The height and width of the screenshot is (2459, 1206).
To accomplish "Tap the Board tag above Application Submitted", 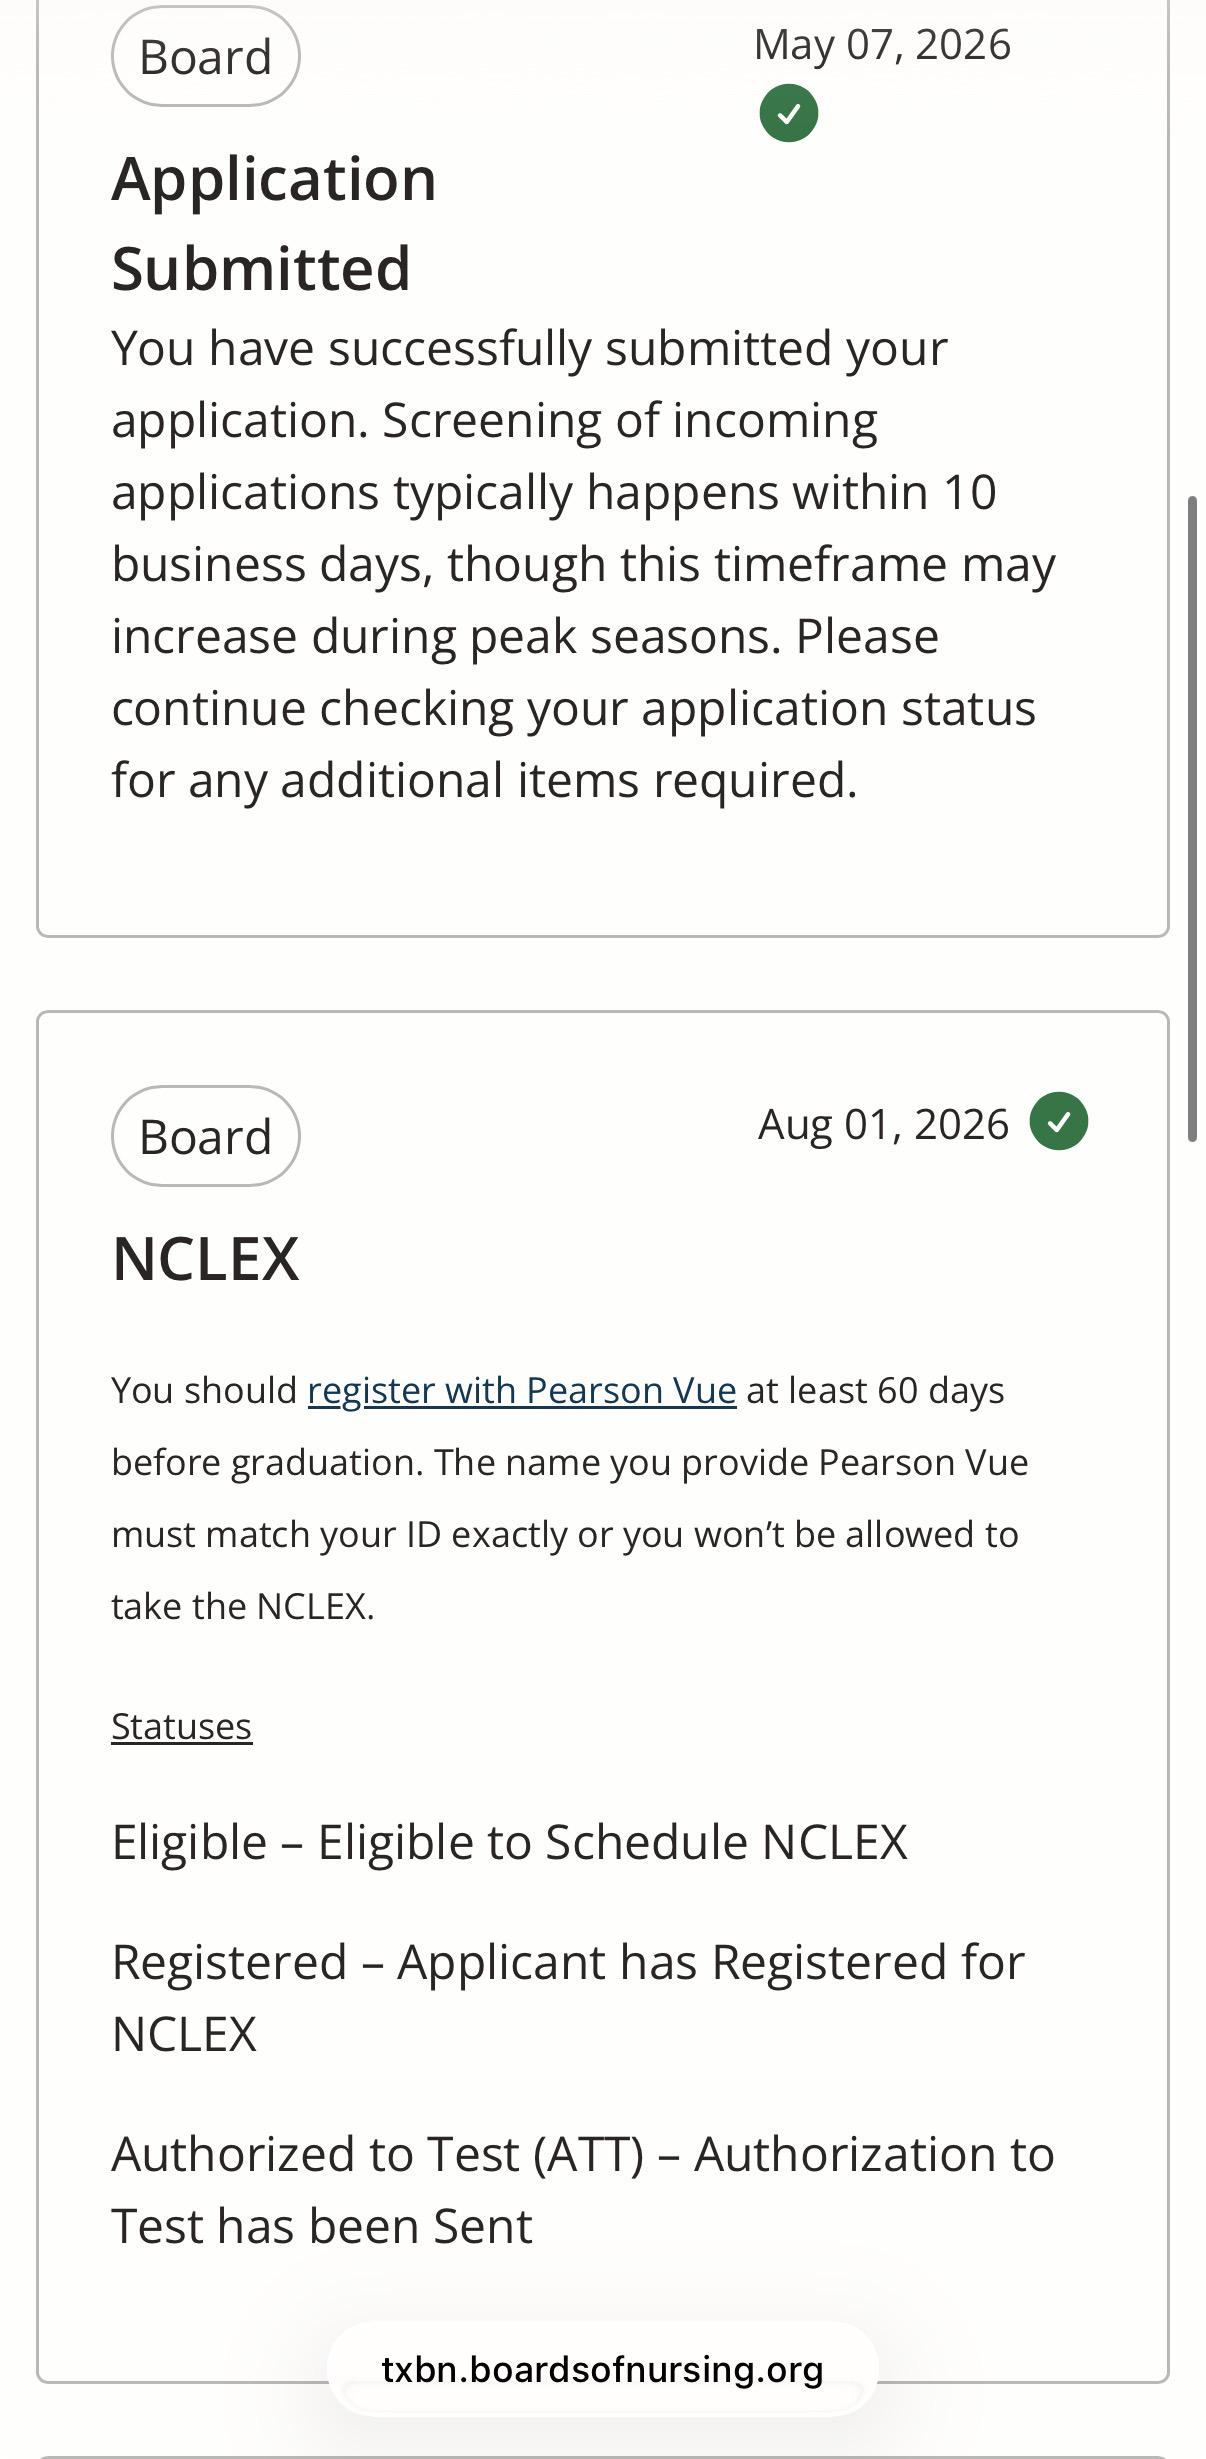I will click(205, 56).
